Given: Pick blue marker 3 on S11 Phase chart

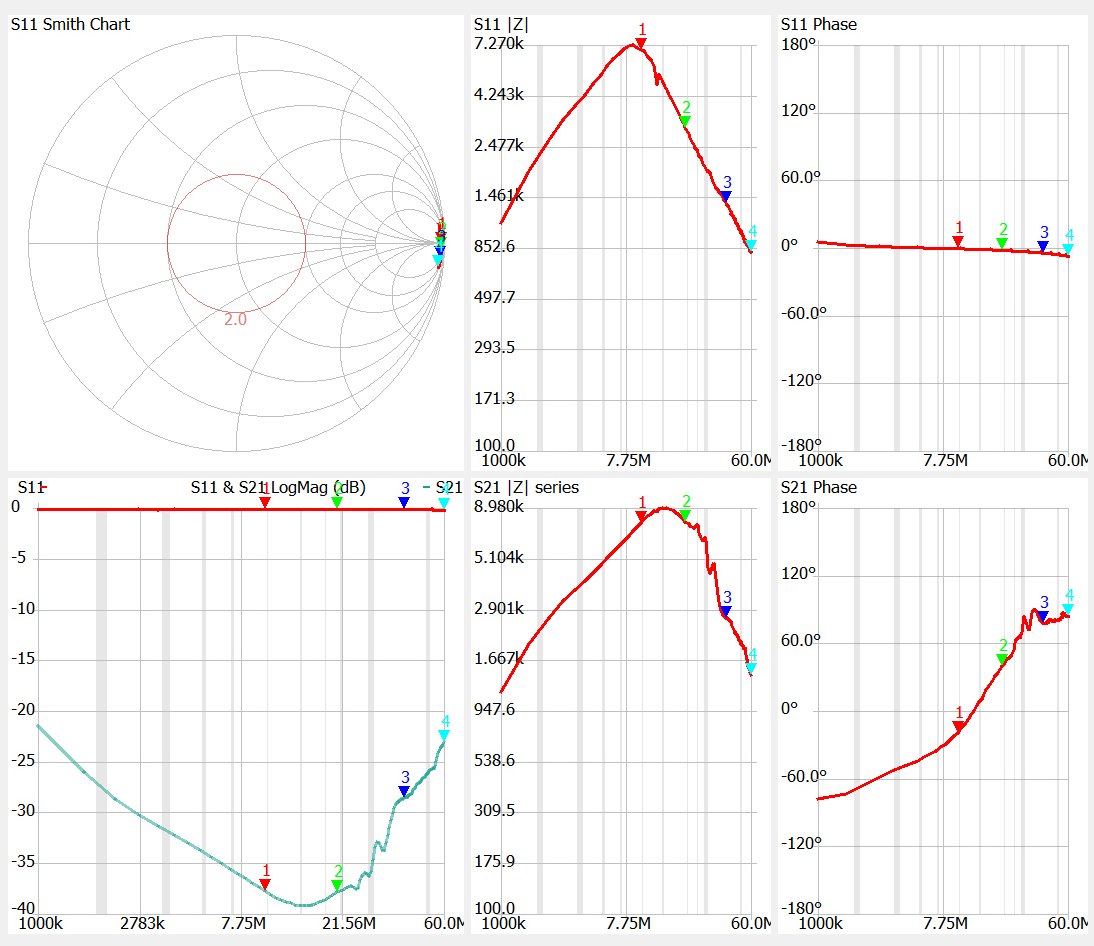Looking at the screenshot, I should pyautogui.click(x=1043, y=245).
